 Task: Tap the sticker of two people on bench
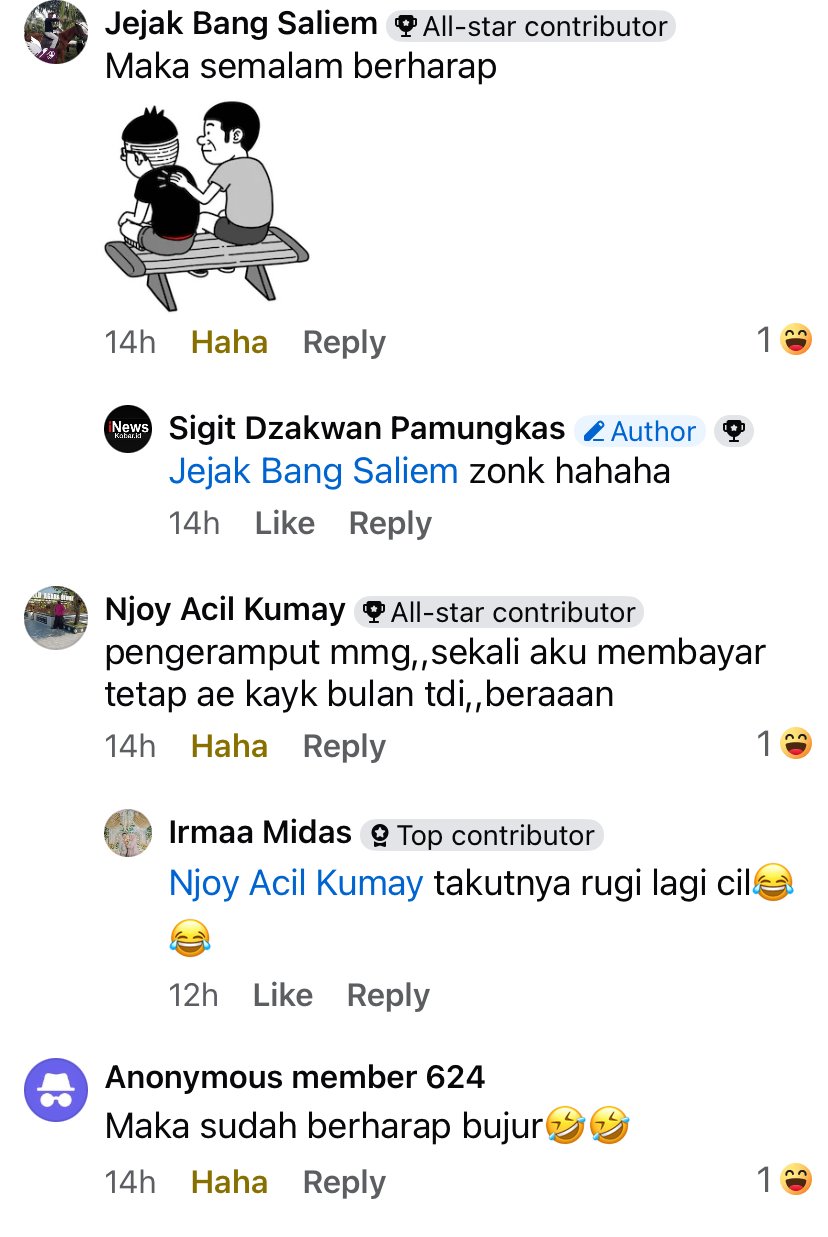coord(207,205)
